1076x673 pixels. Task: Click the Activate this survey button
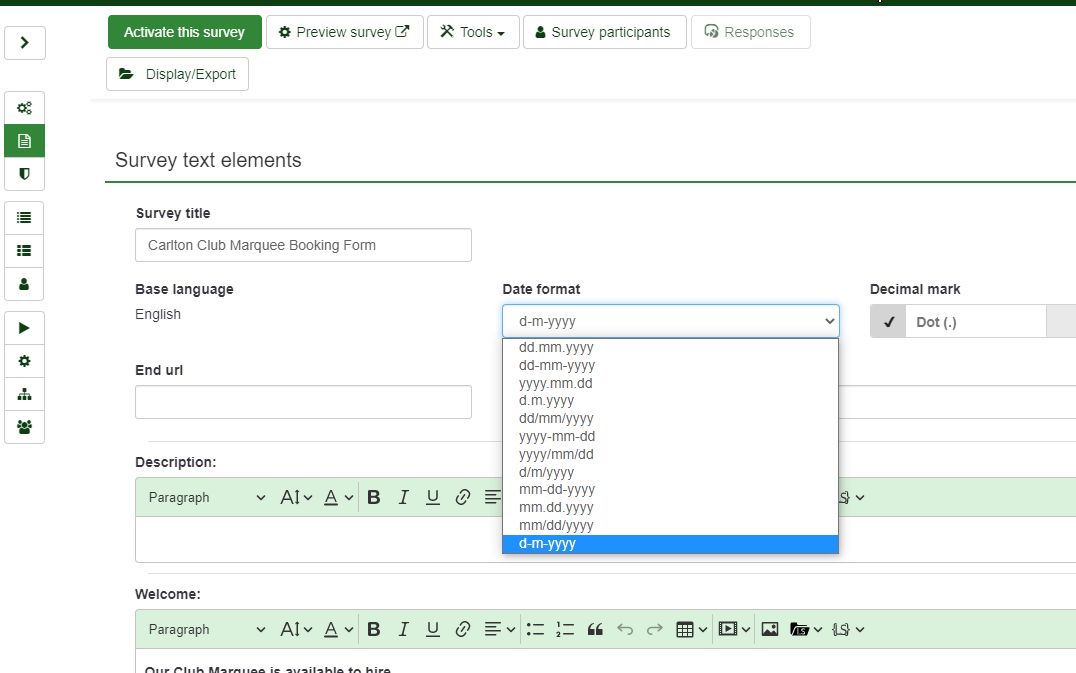tap(184, 32)
